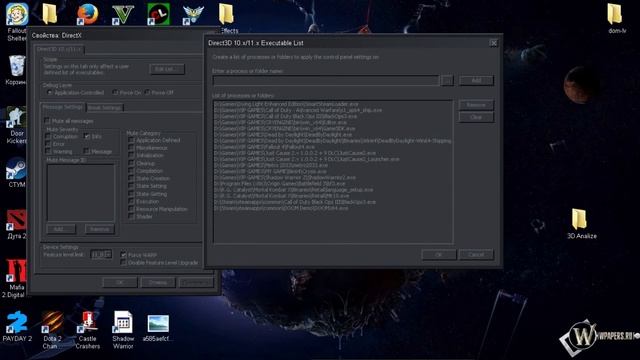640x360 pixels.
Task: Select the DOOM Demo executable row
Action: click(x=281, y=208)
